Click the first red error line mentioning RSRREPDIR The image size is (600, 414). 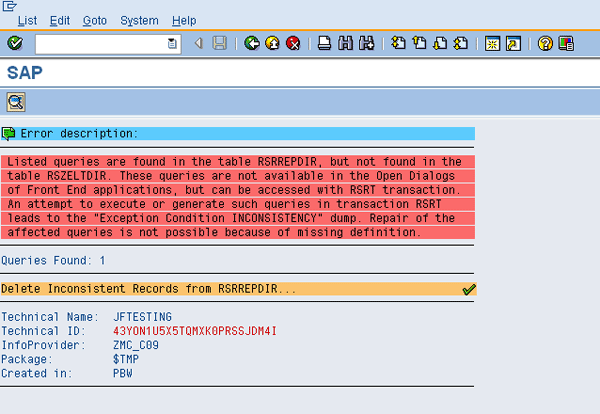(238, 162)
